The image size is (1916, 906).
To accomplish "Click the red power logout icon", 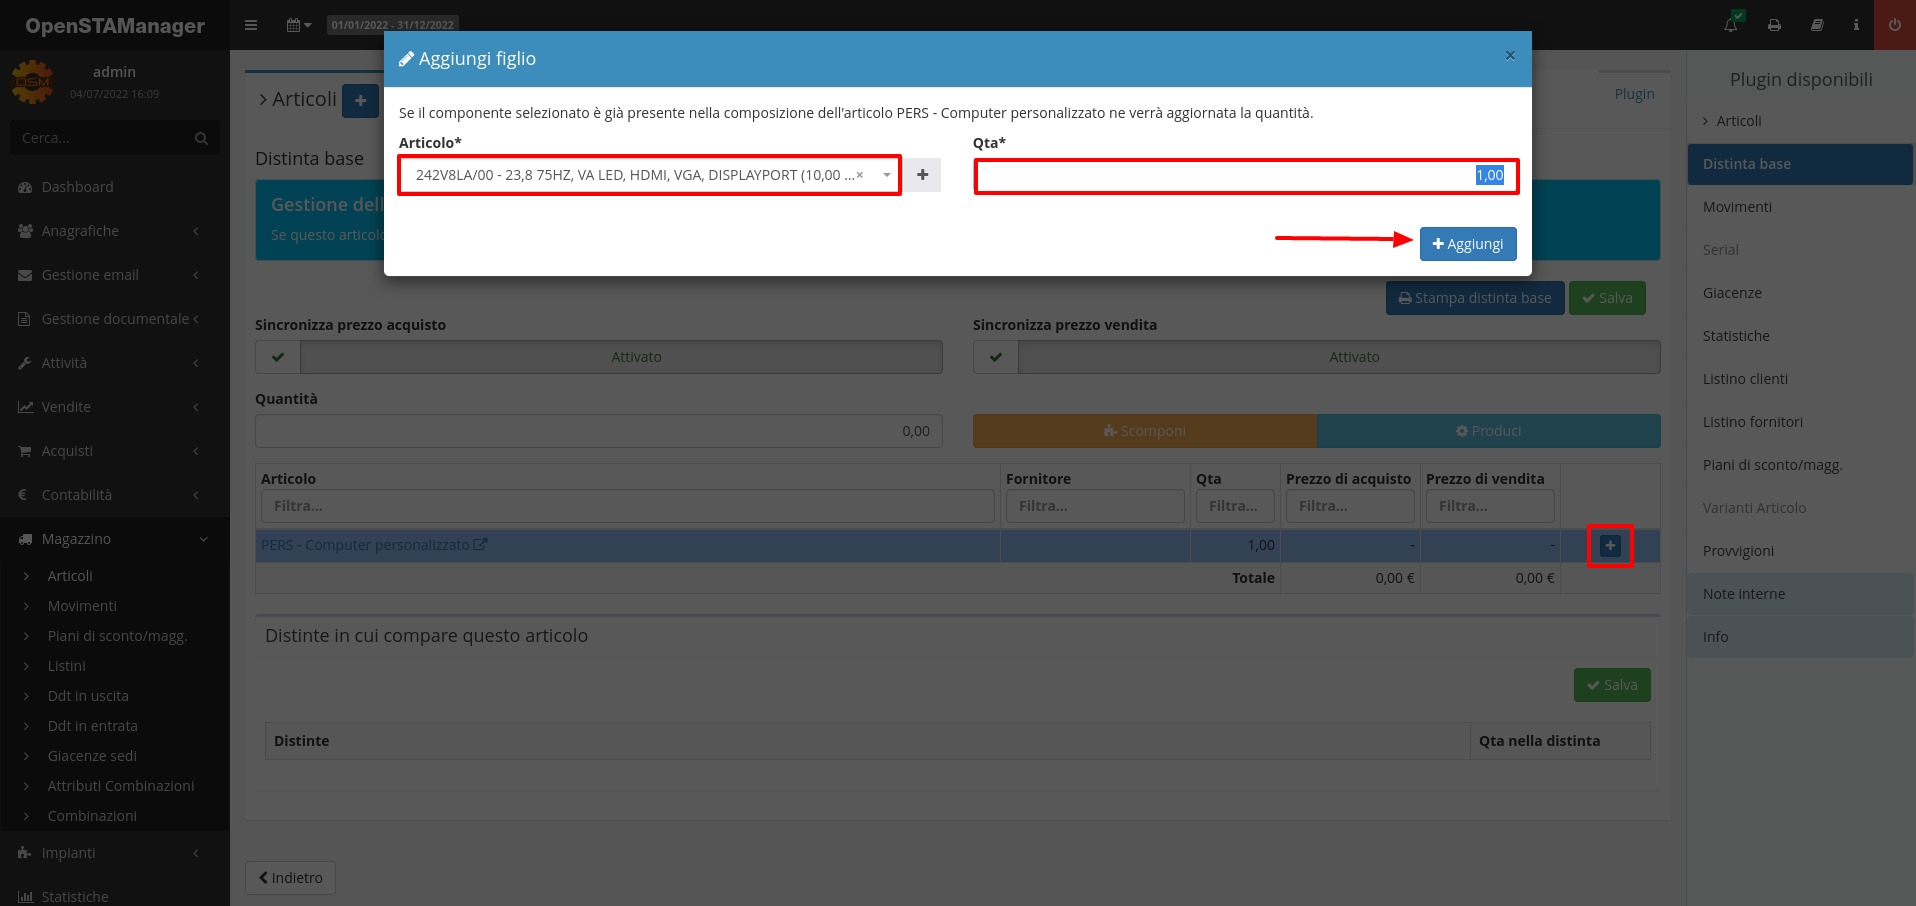I will [1894, 25].
